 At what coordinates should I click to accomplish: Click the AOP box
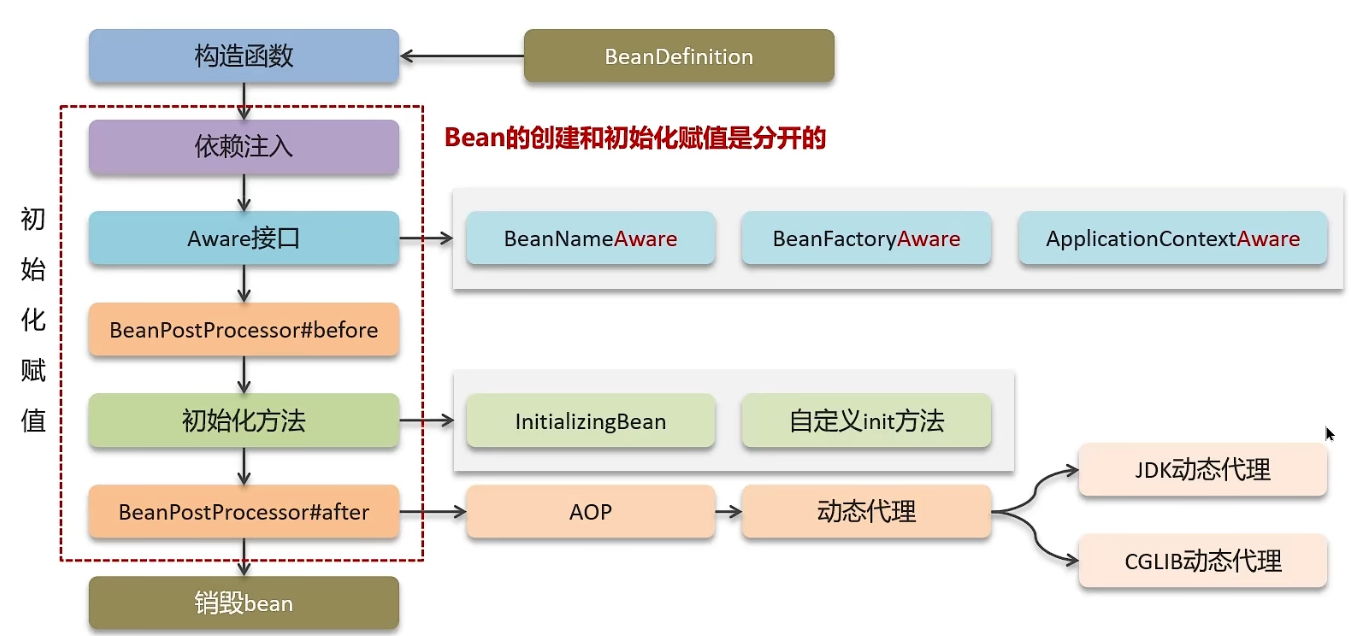(x=590, y=512)
